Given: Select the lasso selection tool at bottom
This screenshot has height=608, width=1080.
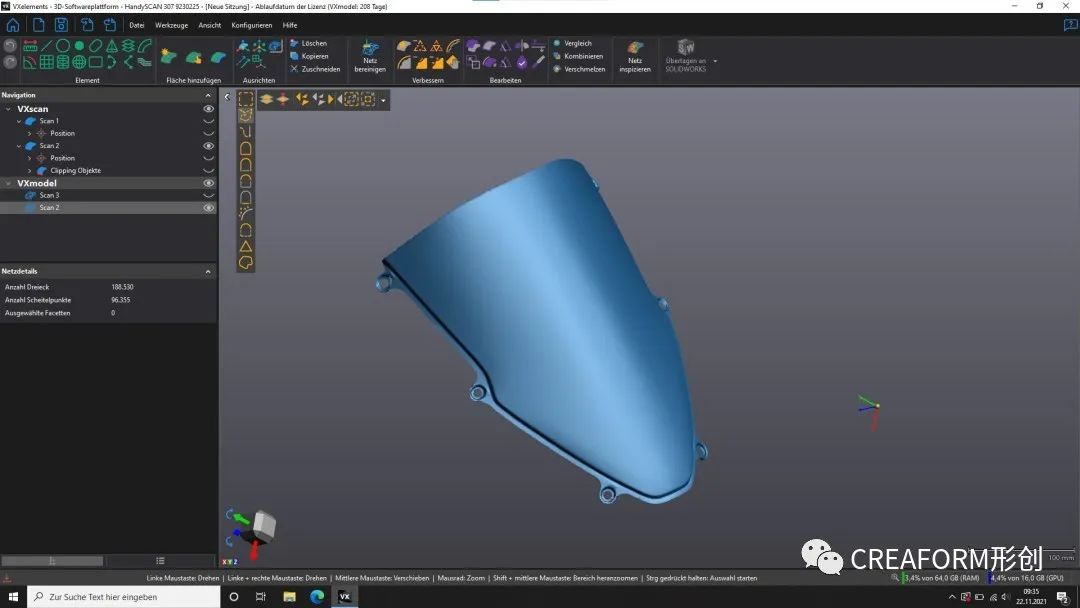Looking at the screenshot, I should click(245, 262).
